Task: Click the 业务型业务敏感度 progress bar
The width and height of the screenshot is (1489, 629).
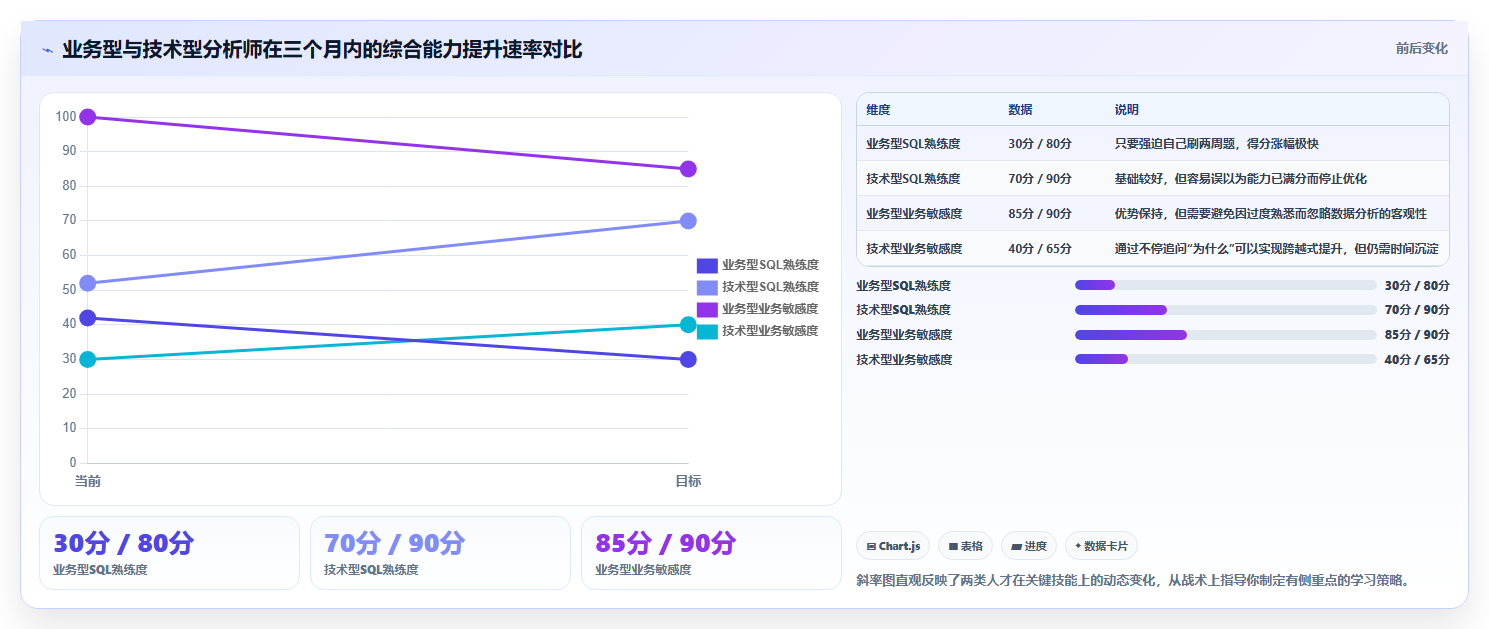Action: (x=1226, y=335)
